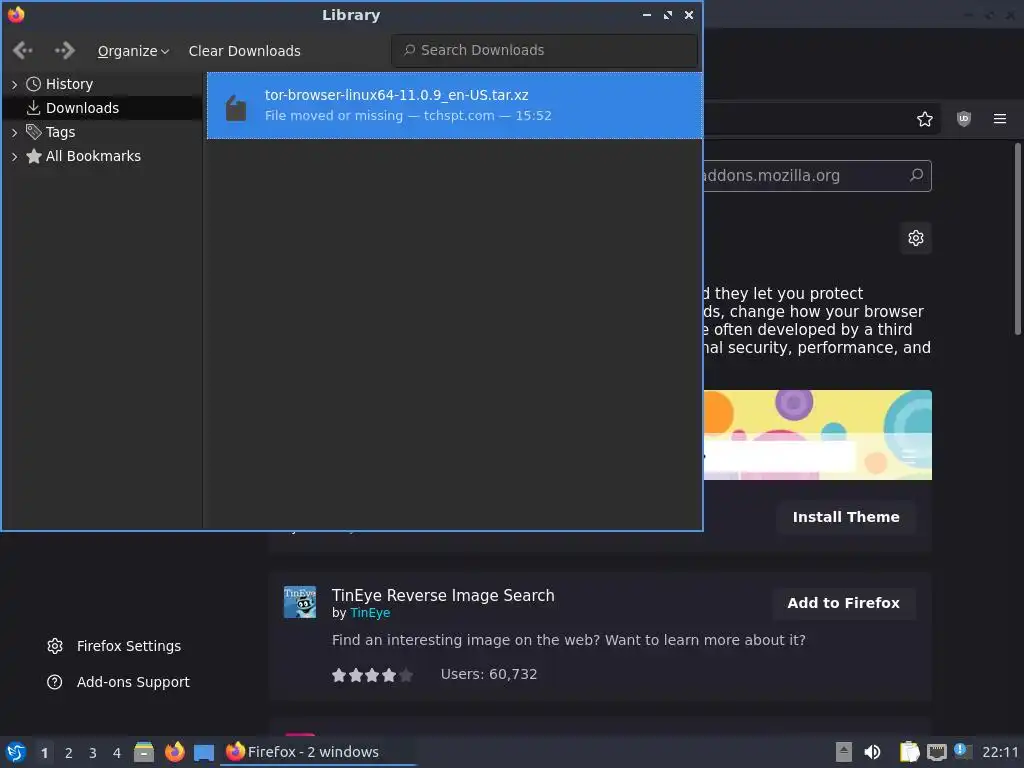Click the TinEye star rating
The width and height of the screenshot is (1024, 768).
372,675
